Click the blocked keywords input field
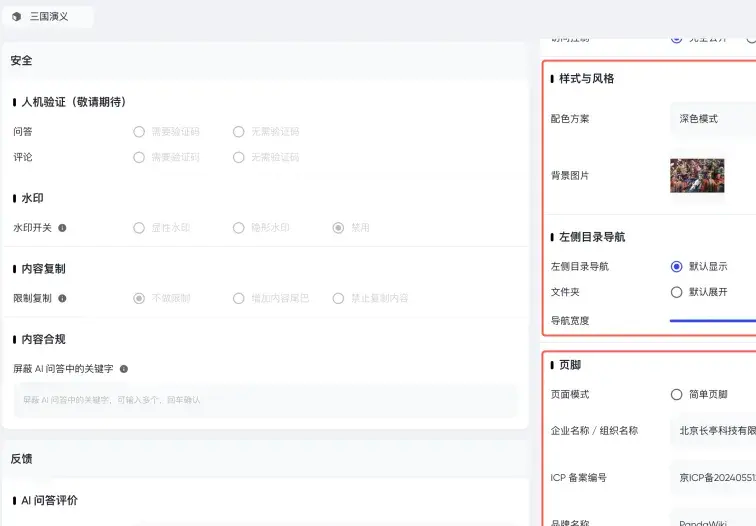 [266, 400]
